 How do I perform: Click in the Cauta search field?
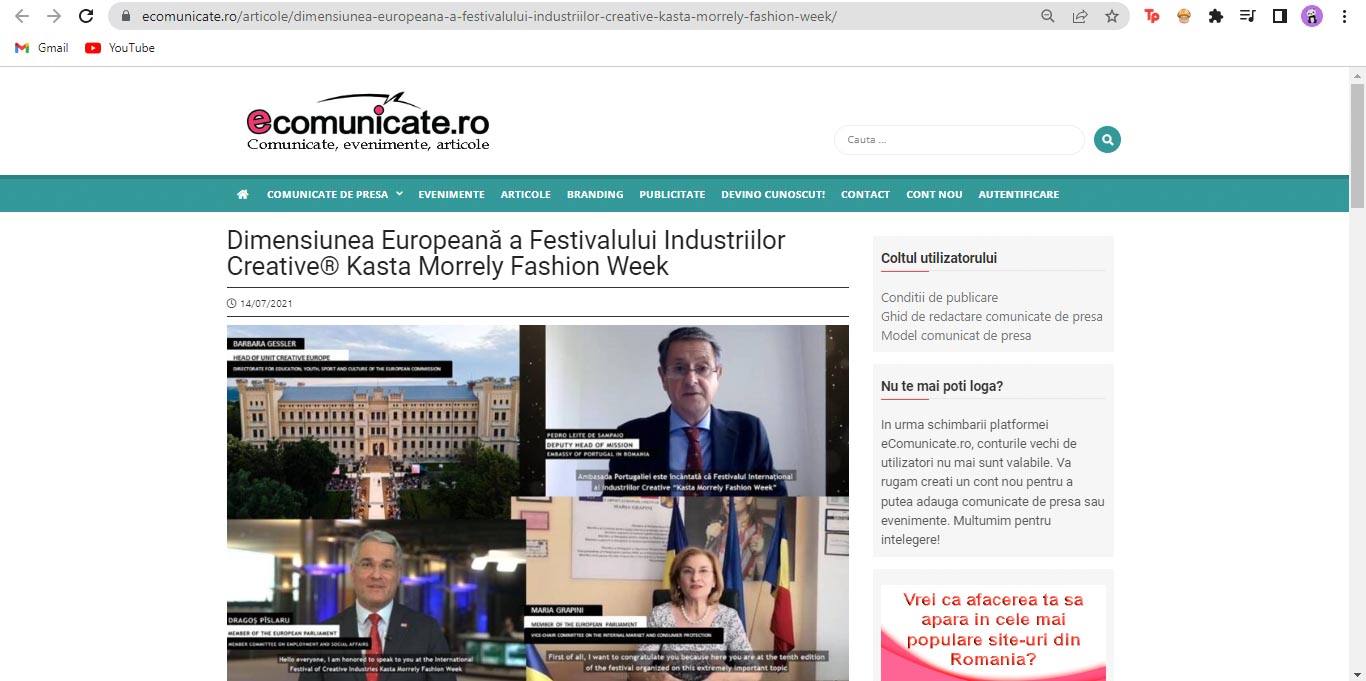point(959,140)
